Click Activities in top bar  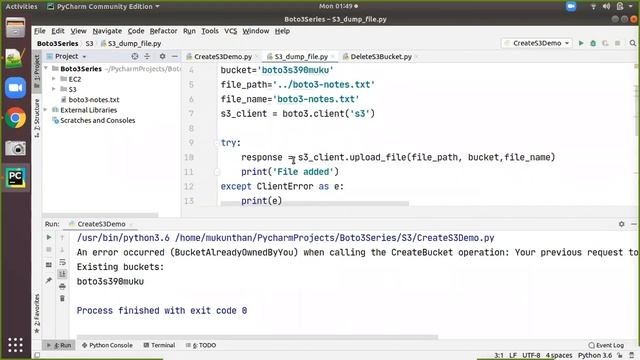point(21,7)
